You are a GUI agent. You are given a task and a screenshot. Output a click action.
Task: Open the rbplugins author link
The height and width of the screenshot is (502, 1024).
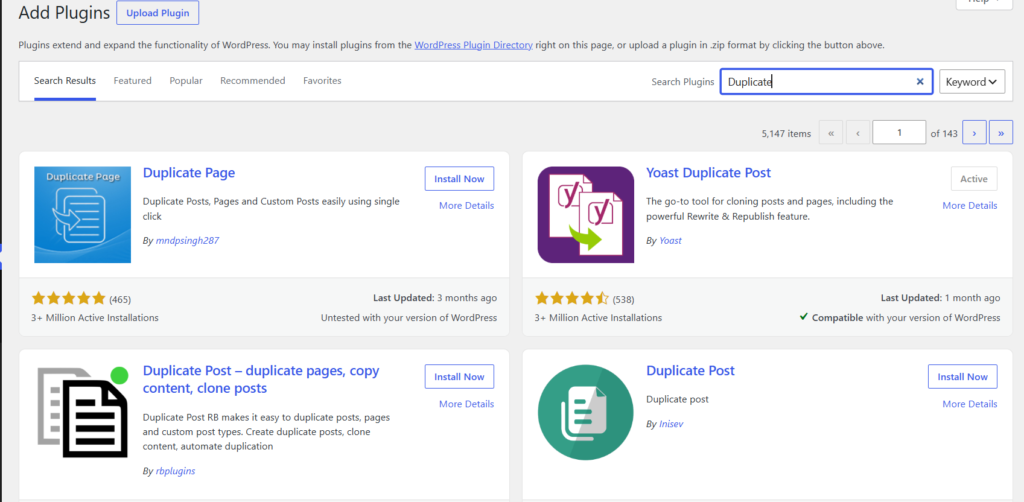[175, 471]
